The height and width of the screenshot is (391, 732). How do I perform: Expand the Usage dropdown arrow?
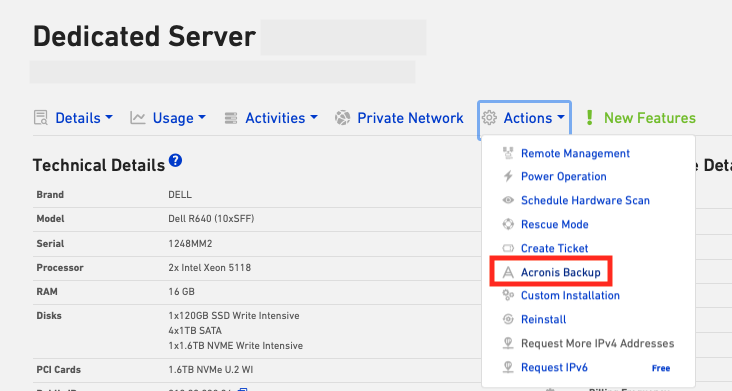202,118
